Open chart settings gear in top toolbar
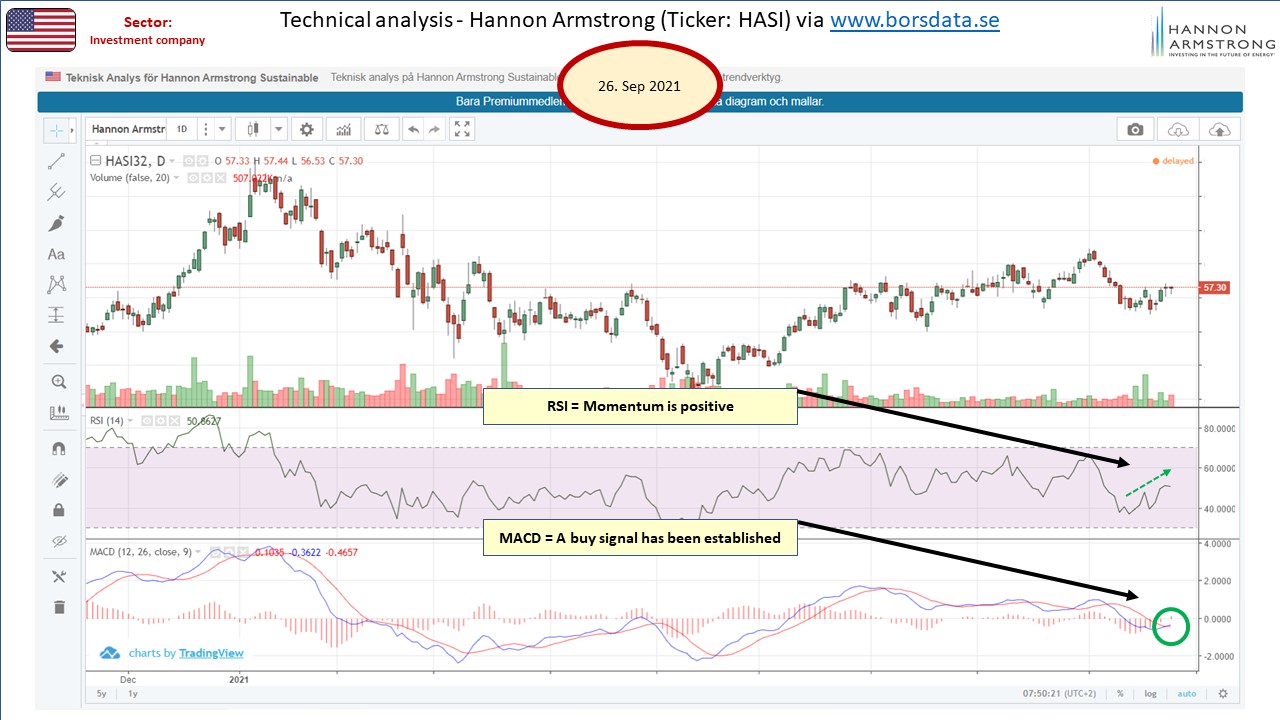Viewport: 1280px width, 720px height. click(x=307, y=129)
